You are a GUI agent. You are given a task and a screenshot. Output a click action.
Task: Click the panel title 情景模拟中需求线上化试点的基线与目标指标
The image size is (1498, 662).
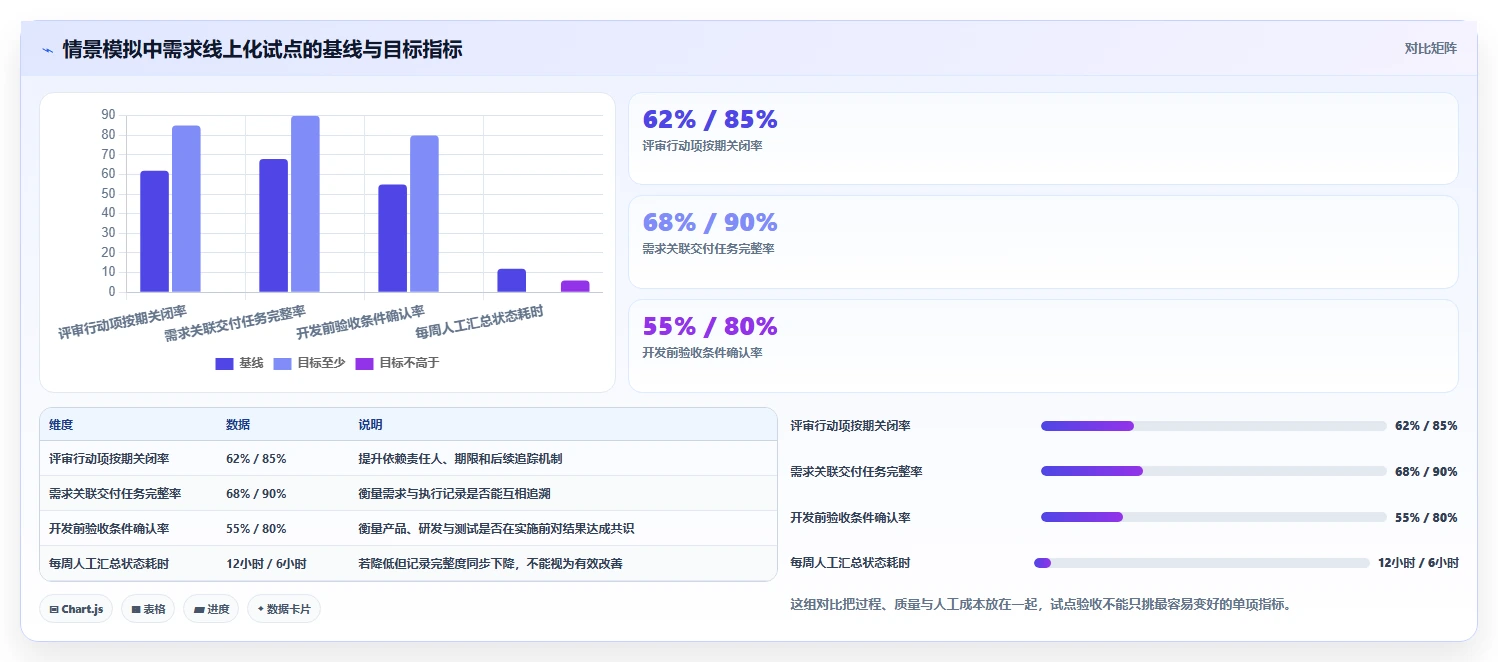click(x=262, y=49)
